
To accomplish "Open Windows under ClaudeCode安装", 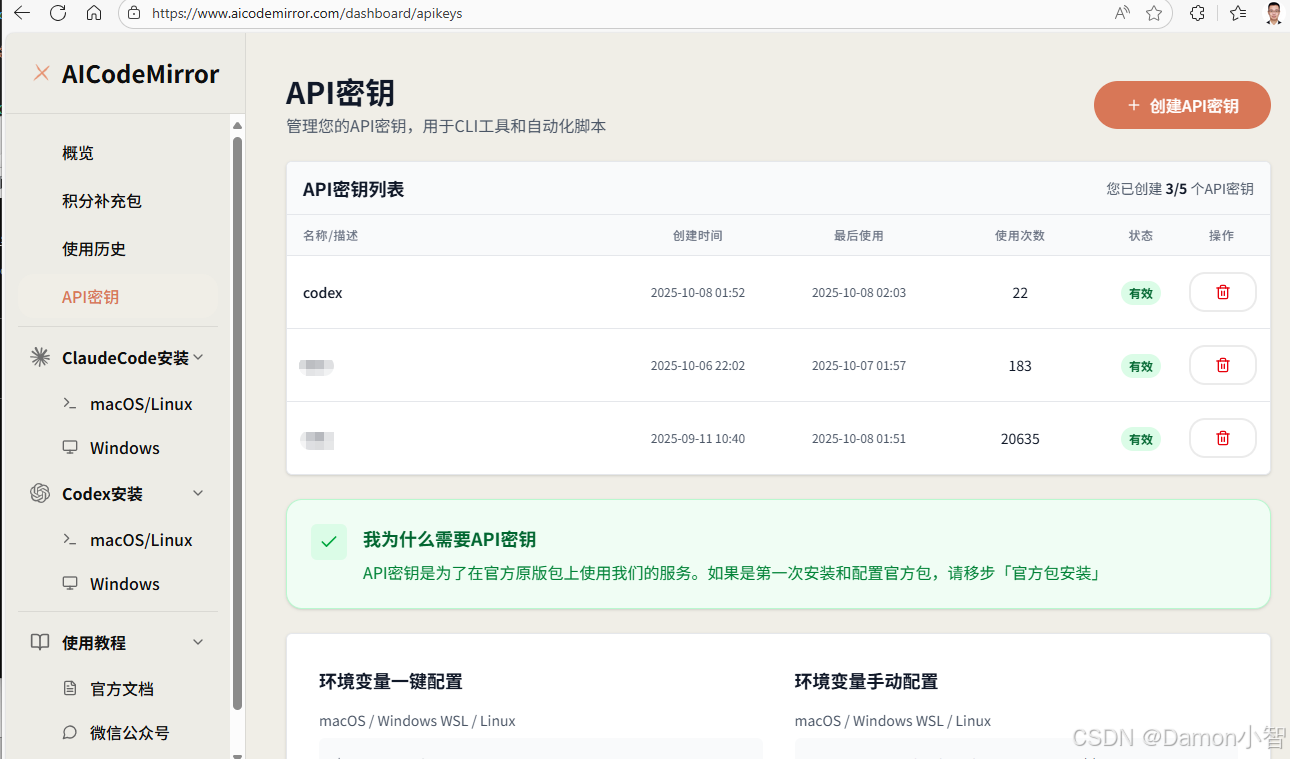I will tap(125, 448).
